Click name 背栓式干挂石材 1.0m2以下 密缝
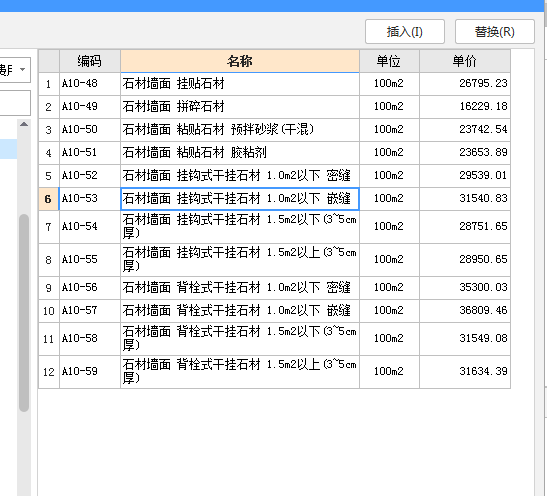The height and width of the screenshot is (496, 547). pos(240,288)
